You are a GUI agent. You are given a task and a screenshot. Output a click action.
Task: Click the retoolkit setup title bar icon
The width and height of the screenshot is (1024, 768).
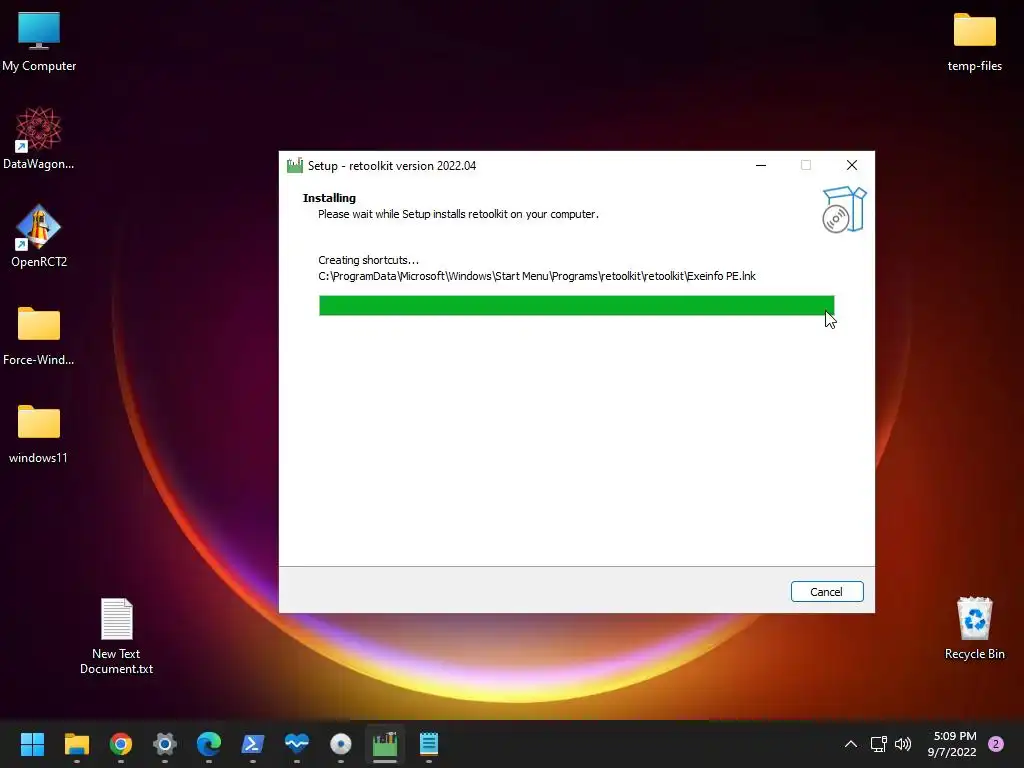point(295,165)
